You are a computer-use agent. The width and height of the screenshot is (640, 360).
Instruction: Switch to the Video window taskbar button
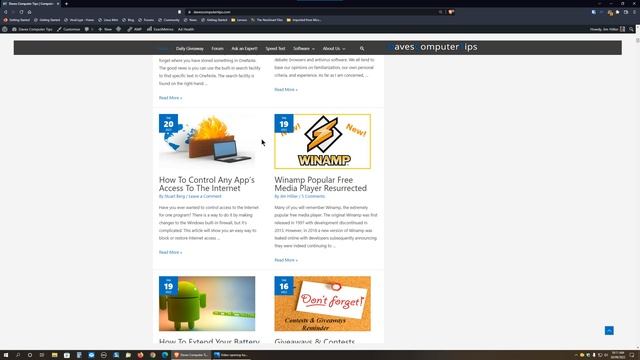click(231, 355)
